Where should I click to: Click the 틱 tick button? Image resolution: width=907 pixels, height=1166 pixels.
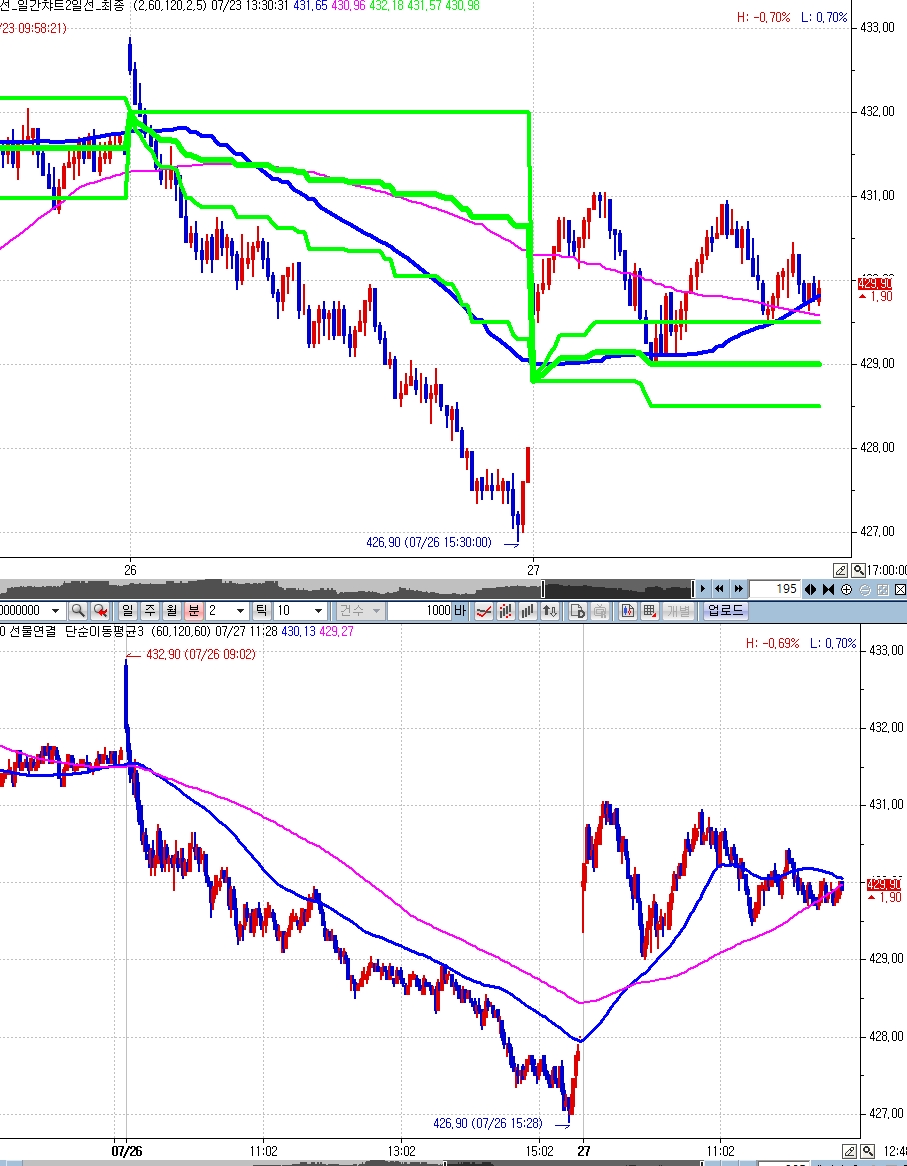(261, 611)
